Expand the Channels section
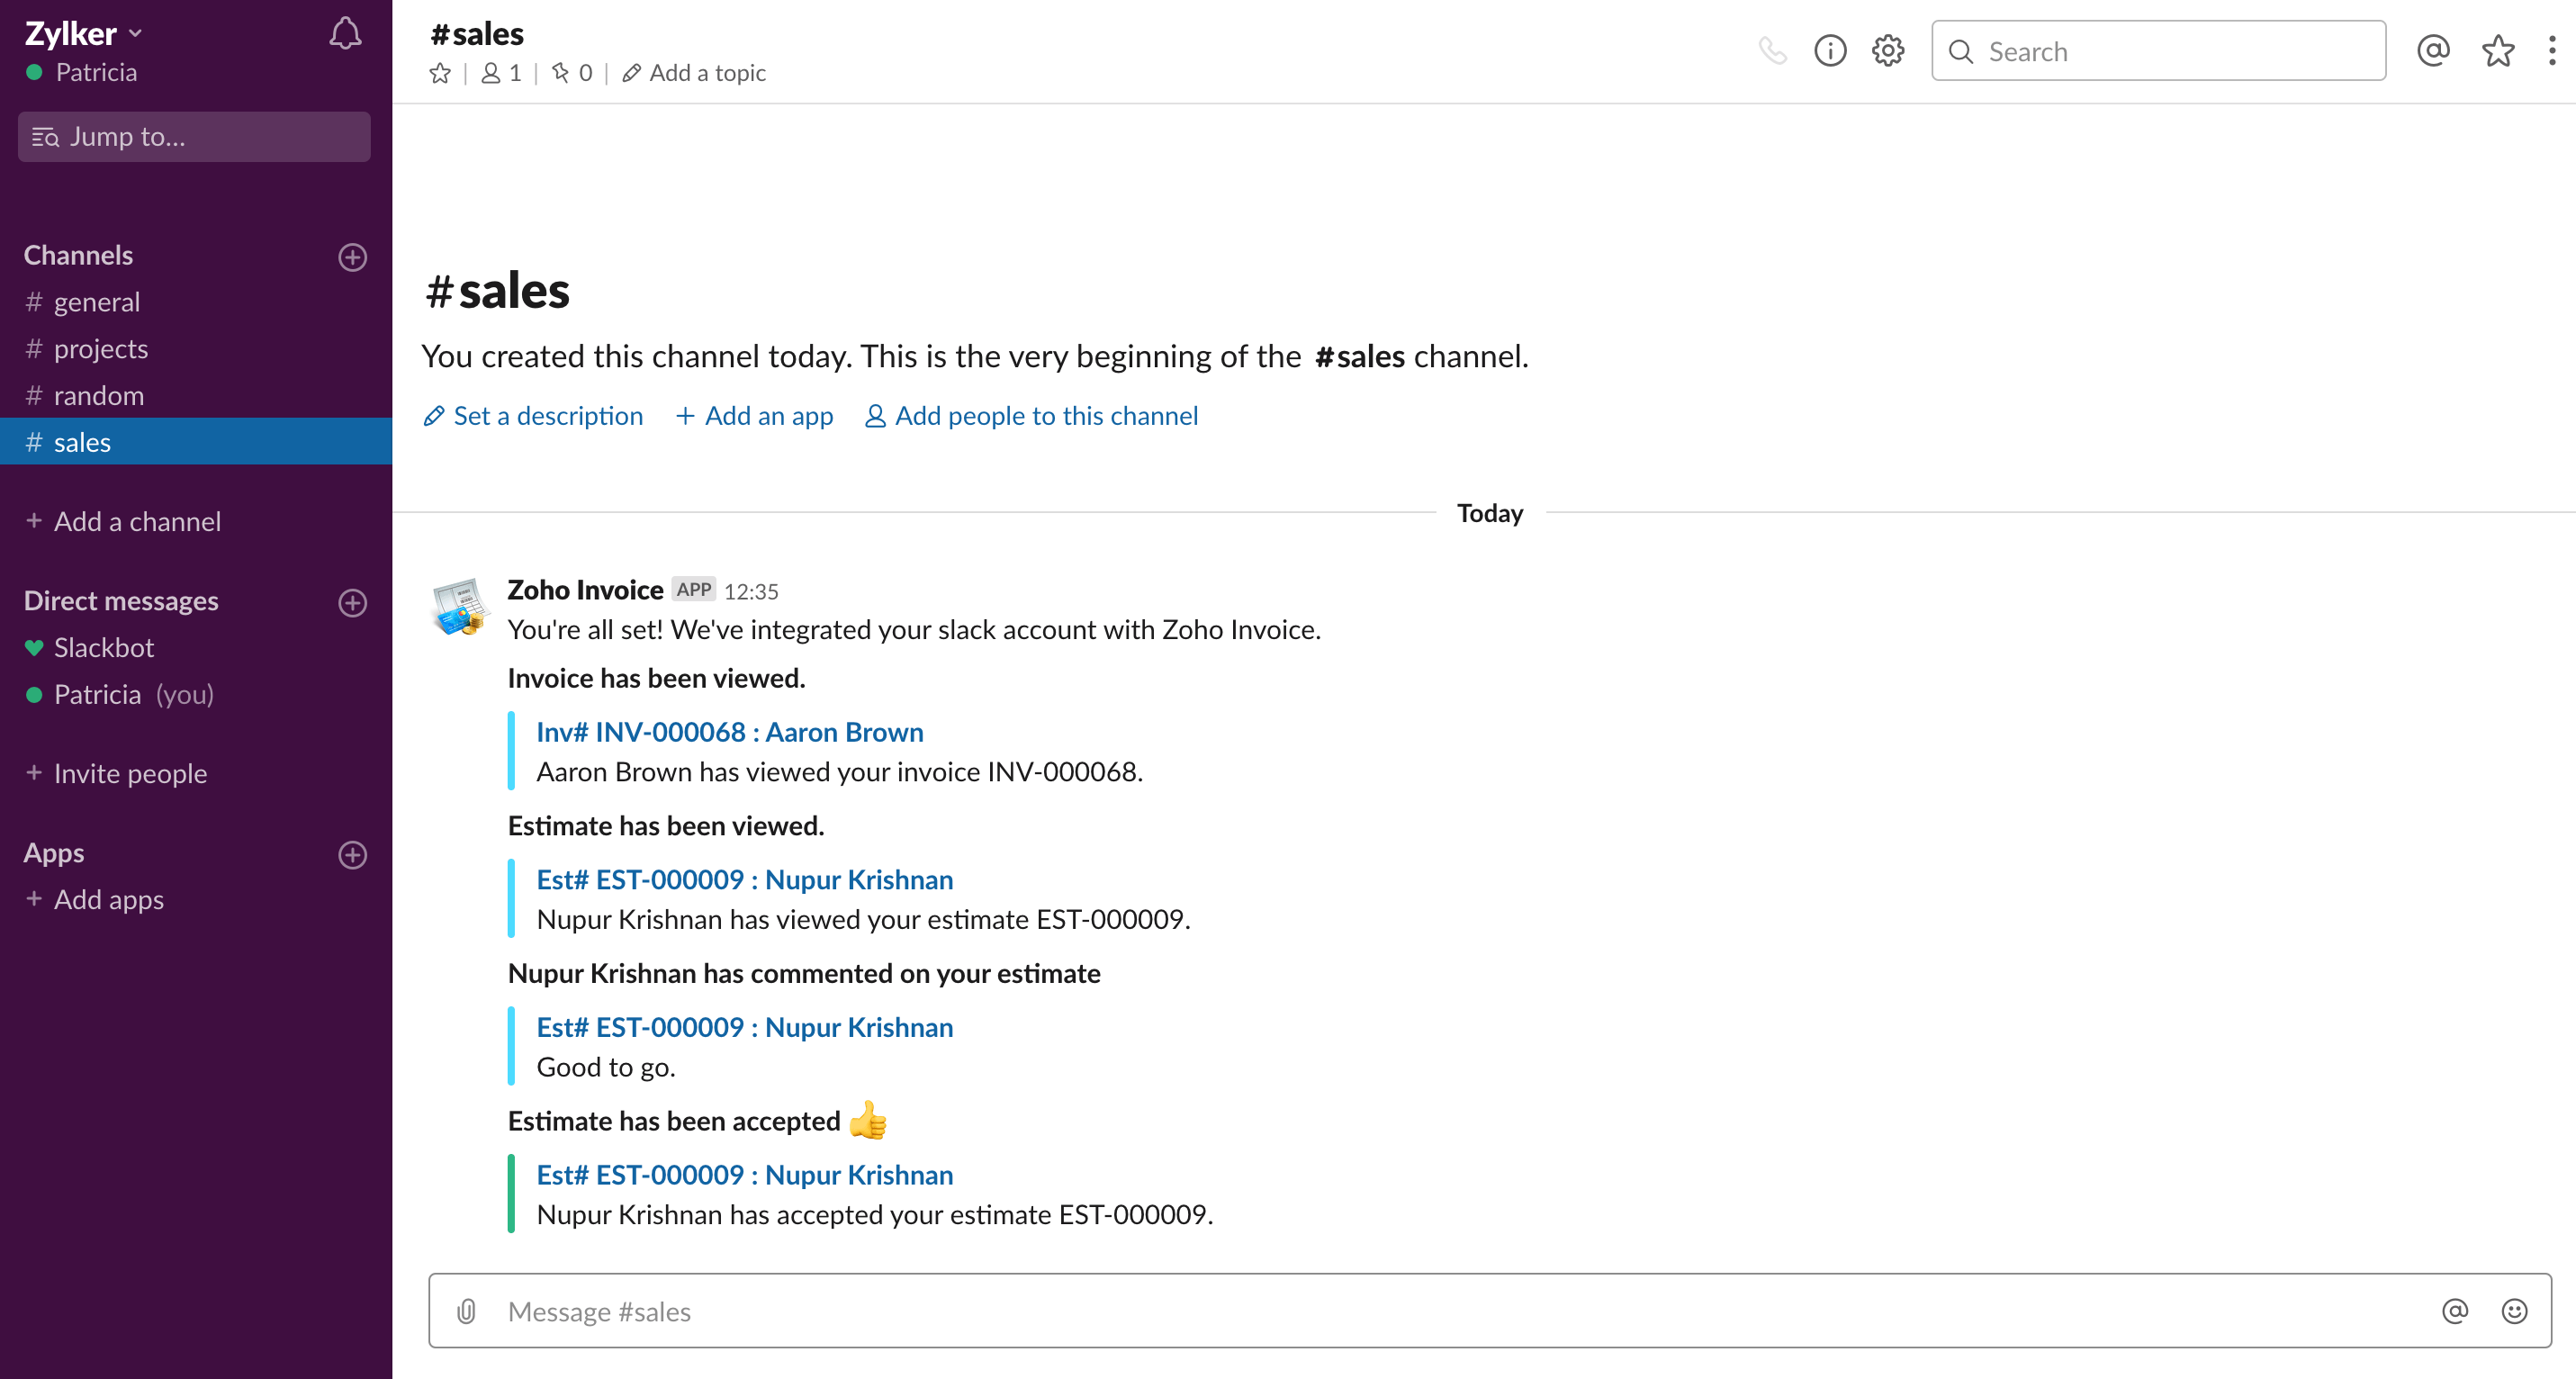Screen dimensions: 2576x1379 point(78,254)
